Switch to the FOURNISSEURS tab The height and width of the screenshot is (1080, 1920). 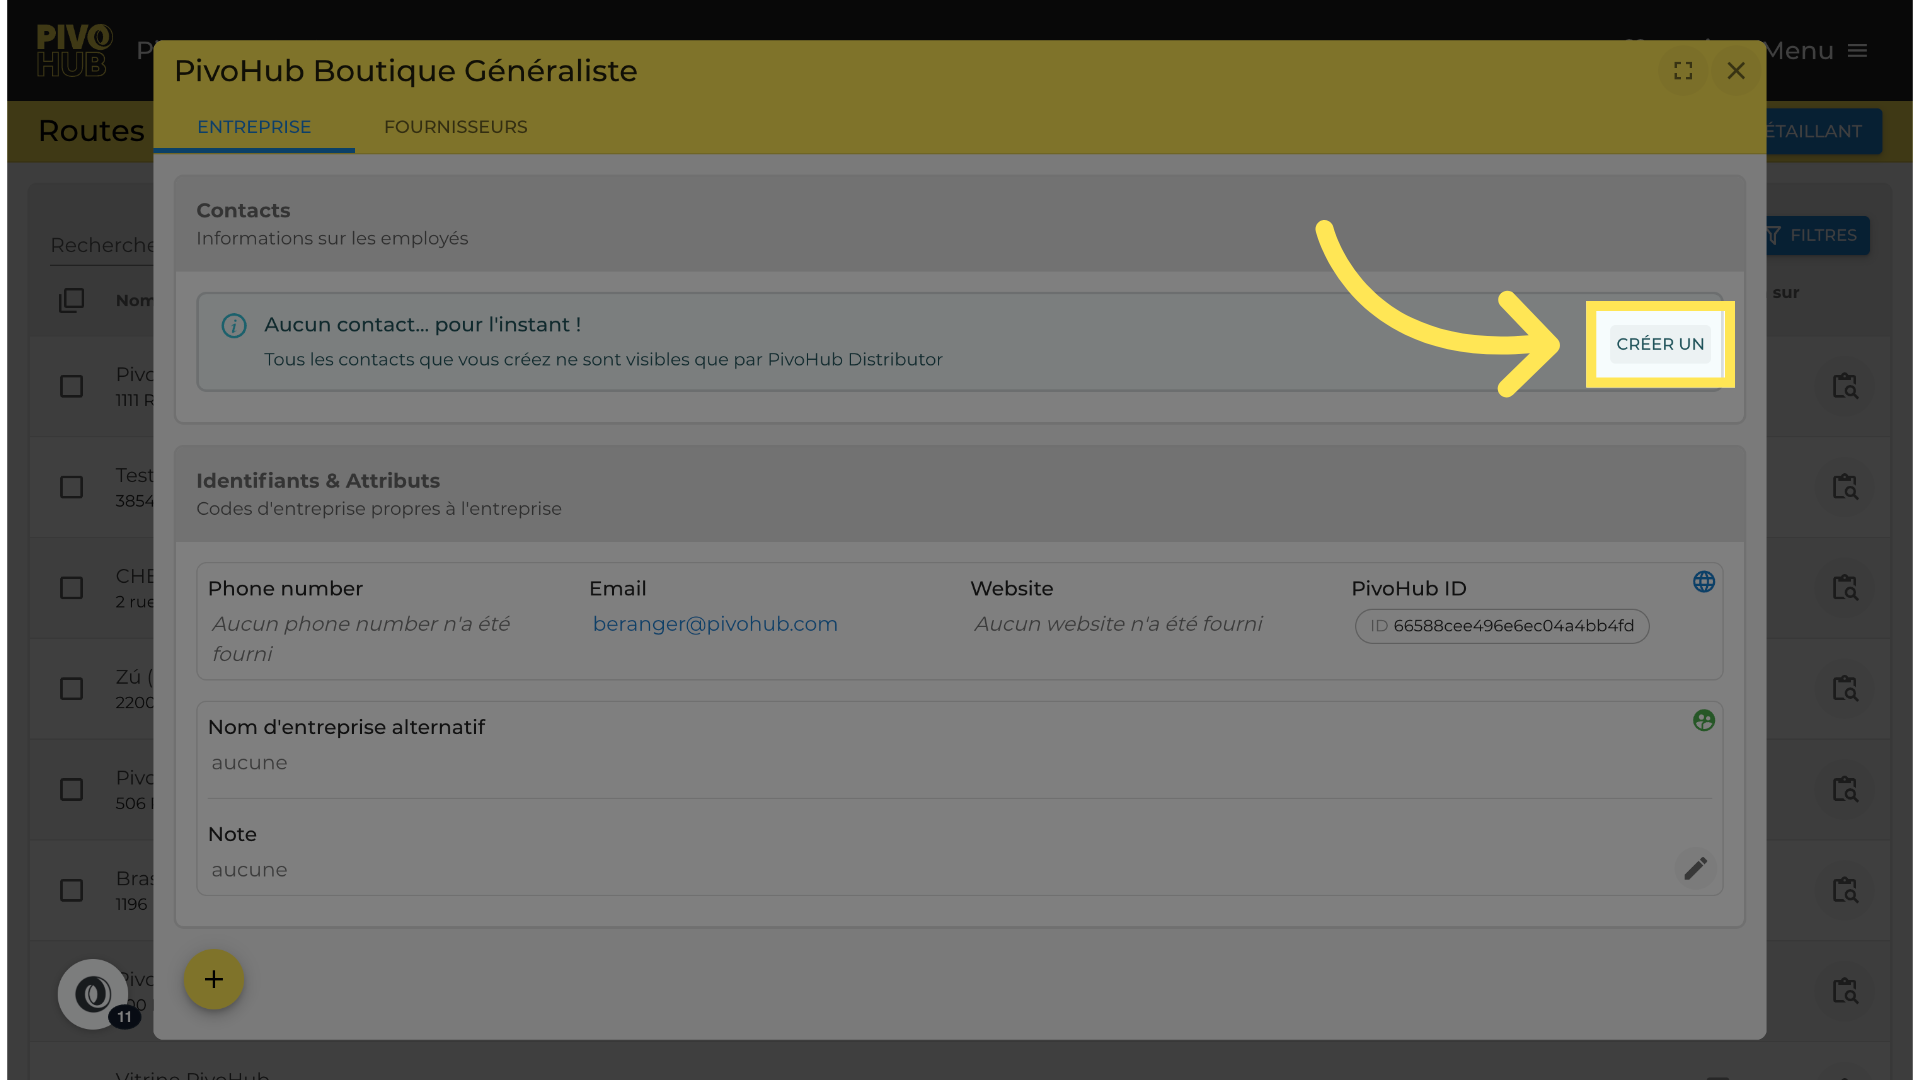tap(455, 127)
